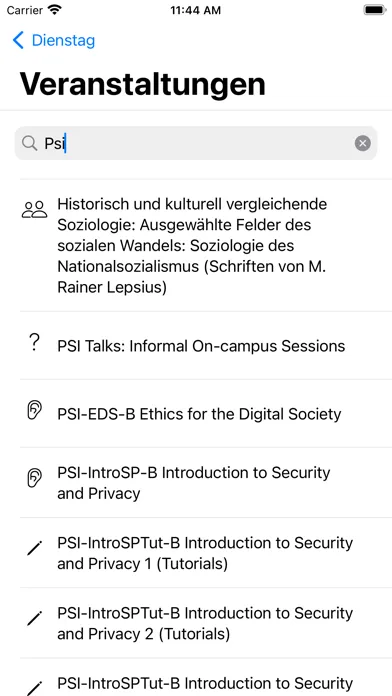The width and height of the screenshot is (392, 696).
Task: Tap the back chevron icon
Action: tap(18, 40)
